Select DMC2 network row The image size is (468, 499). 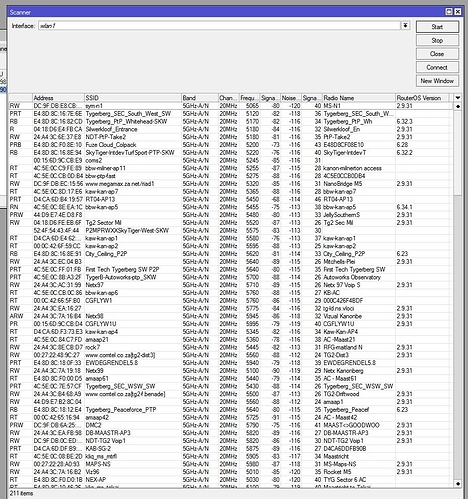pos(231,425)
